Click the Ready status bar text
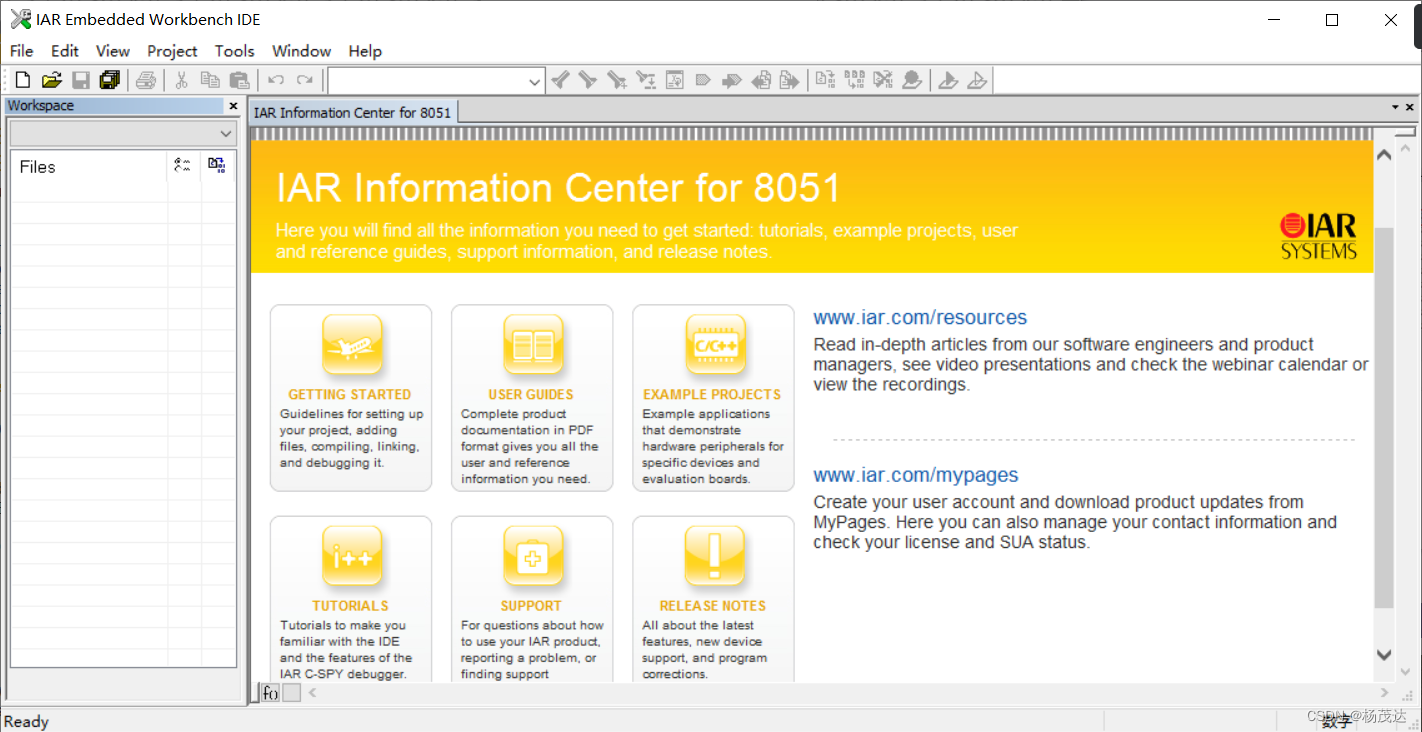This screenshot has width=1422, height=732. [x=27, y=722]
